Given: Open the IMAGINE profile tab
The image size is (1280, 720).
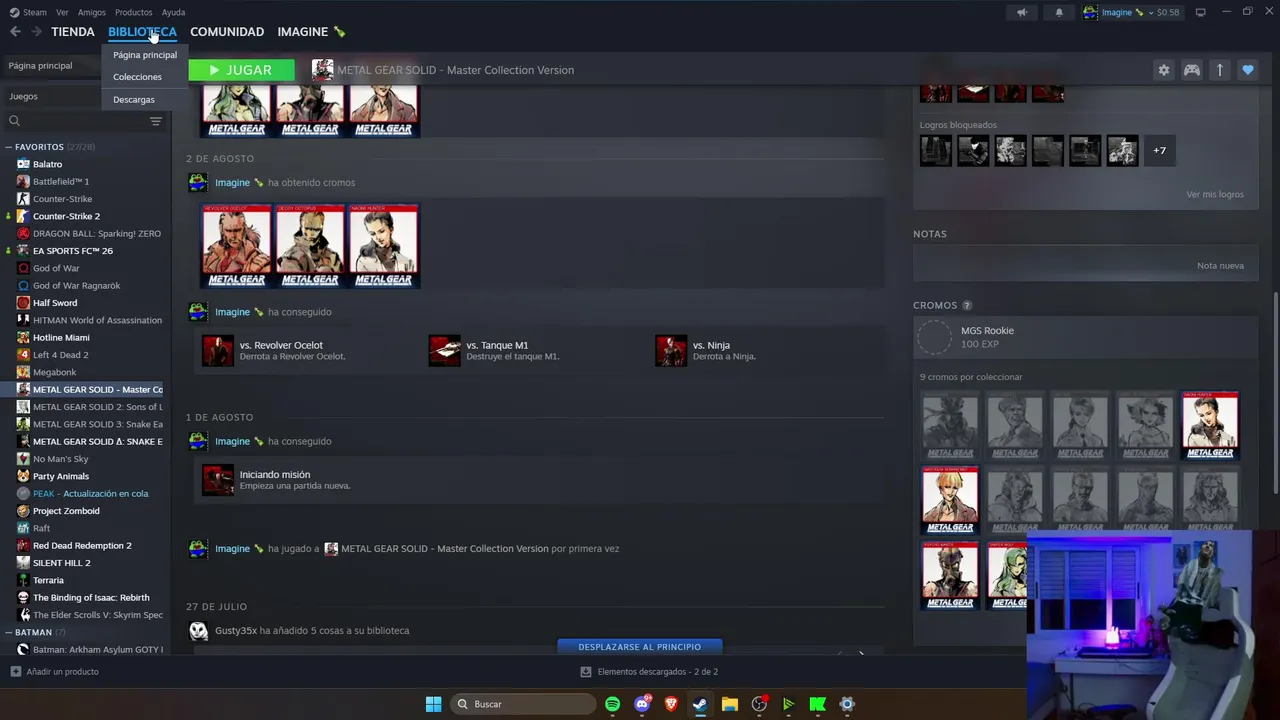Looking at the screenshot, I should pyautogui.click(x=311, y=32).
